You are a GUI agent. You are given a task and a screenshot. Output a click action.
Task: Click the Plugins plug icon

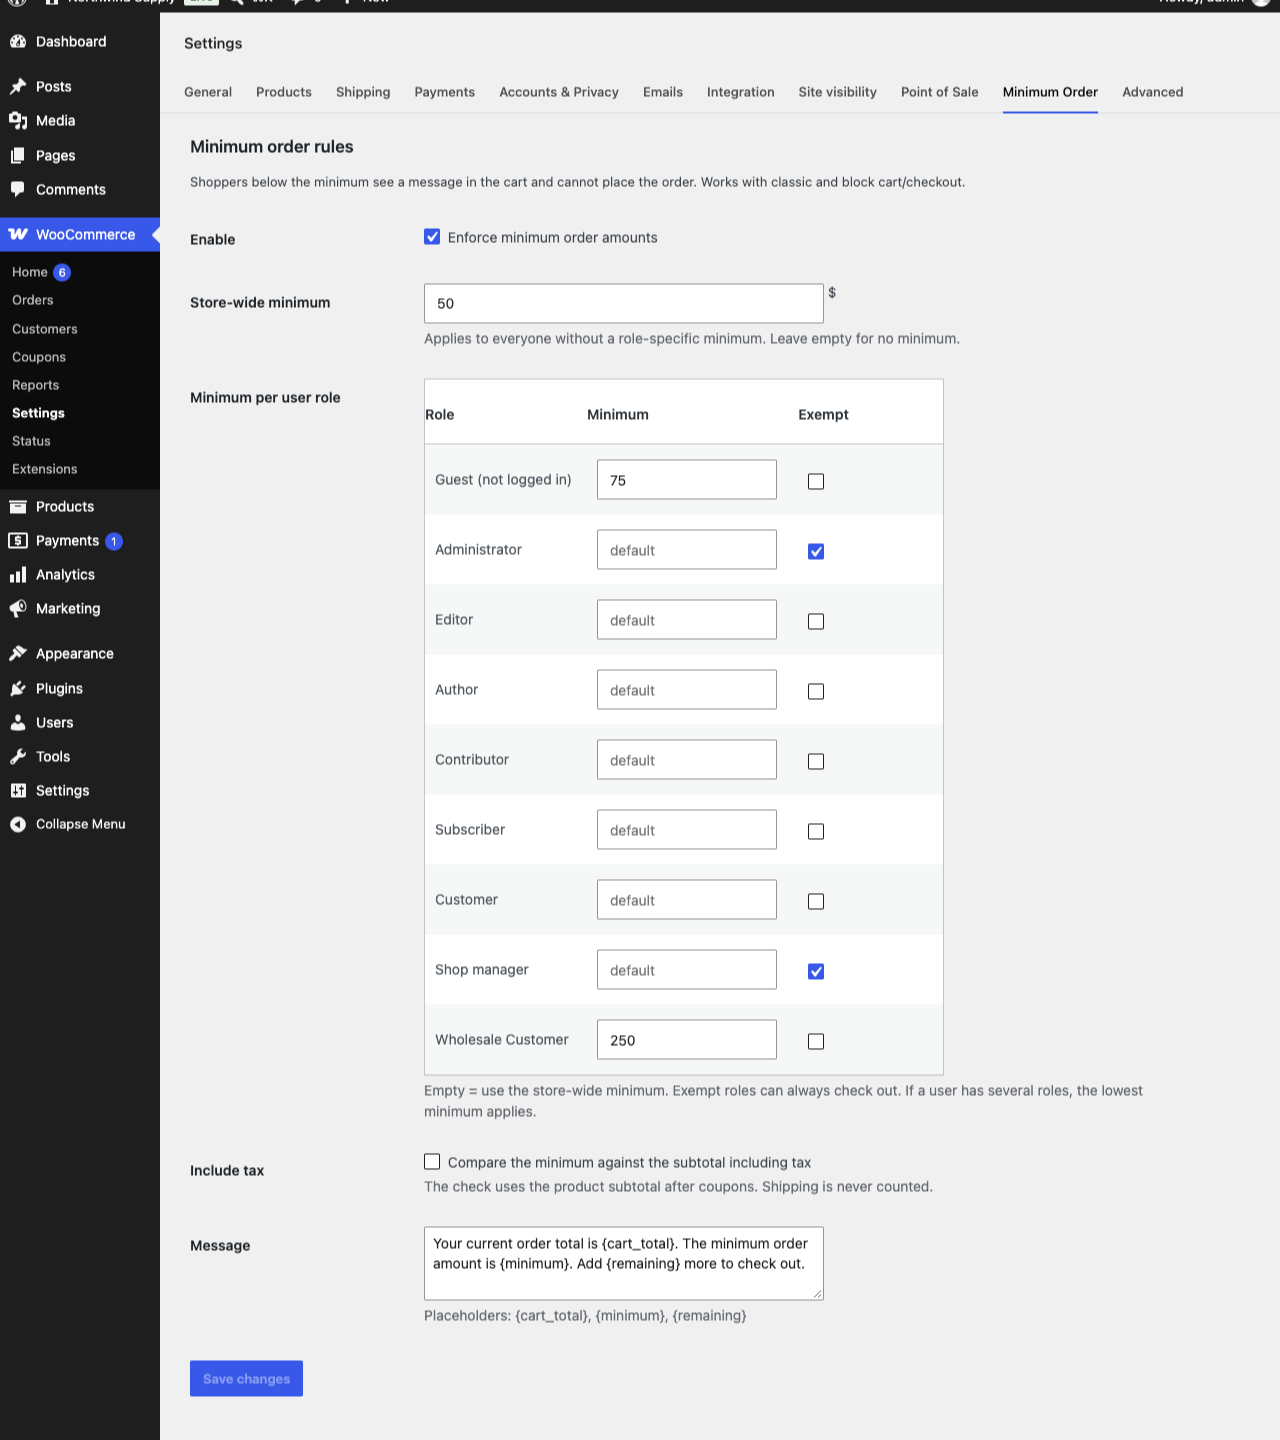[x=18, y=689]
